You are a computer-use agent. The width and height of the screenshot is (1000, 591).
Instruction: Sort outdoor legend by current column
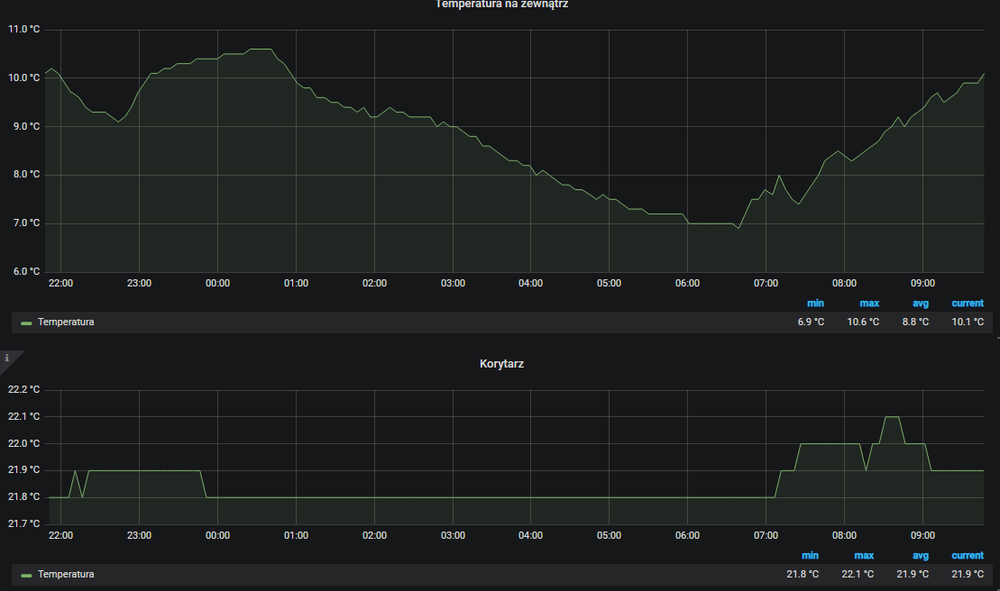tap(967, 303)
